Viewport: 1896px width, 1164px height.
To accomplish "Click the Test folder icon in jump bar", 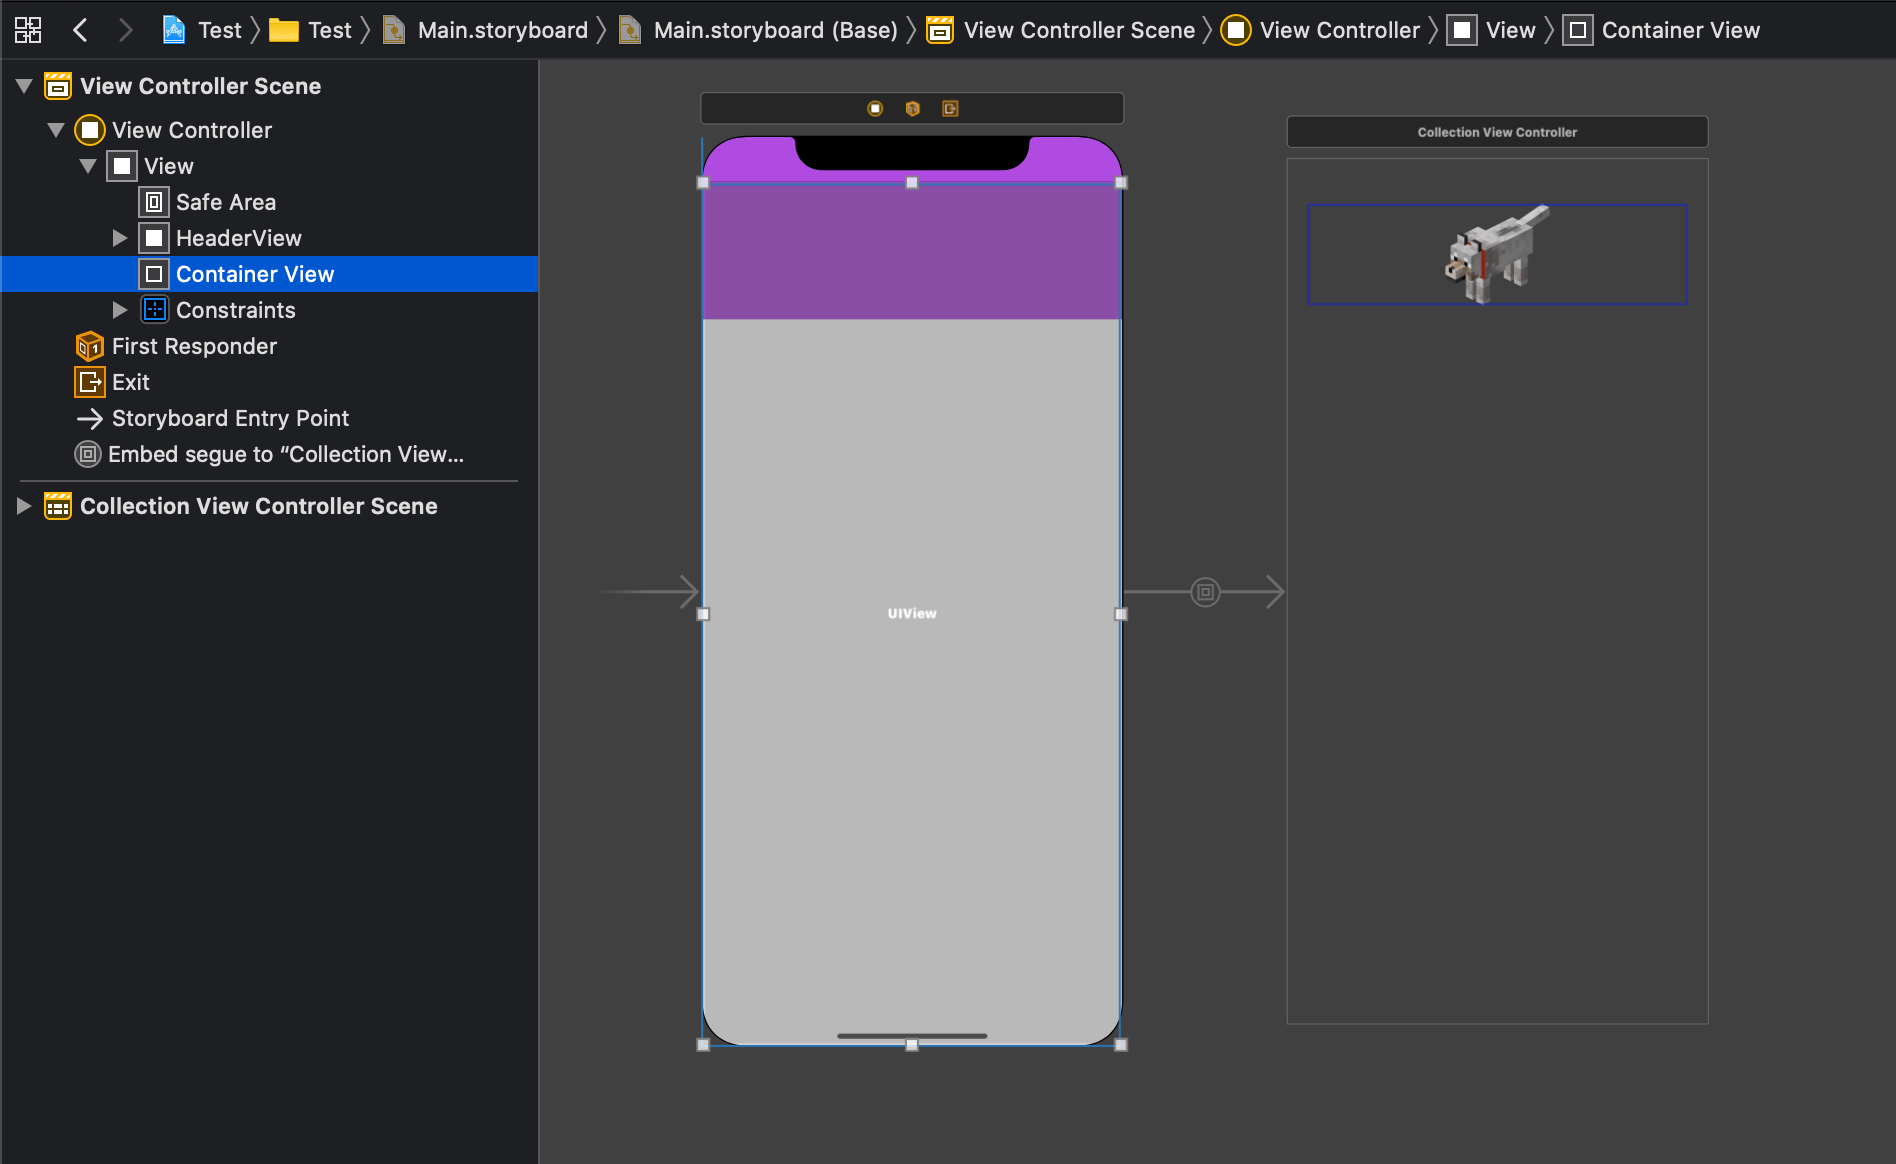I will (284, 30).
